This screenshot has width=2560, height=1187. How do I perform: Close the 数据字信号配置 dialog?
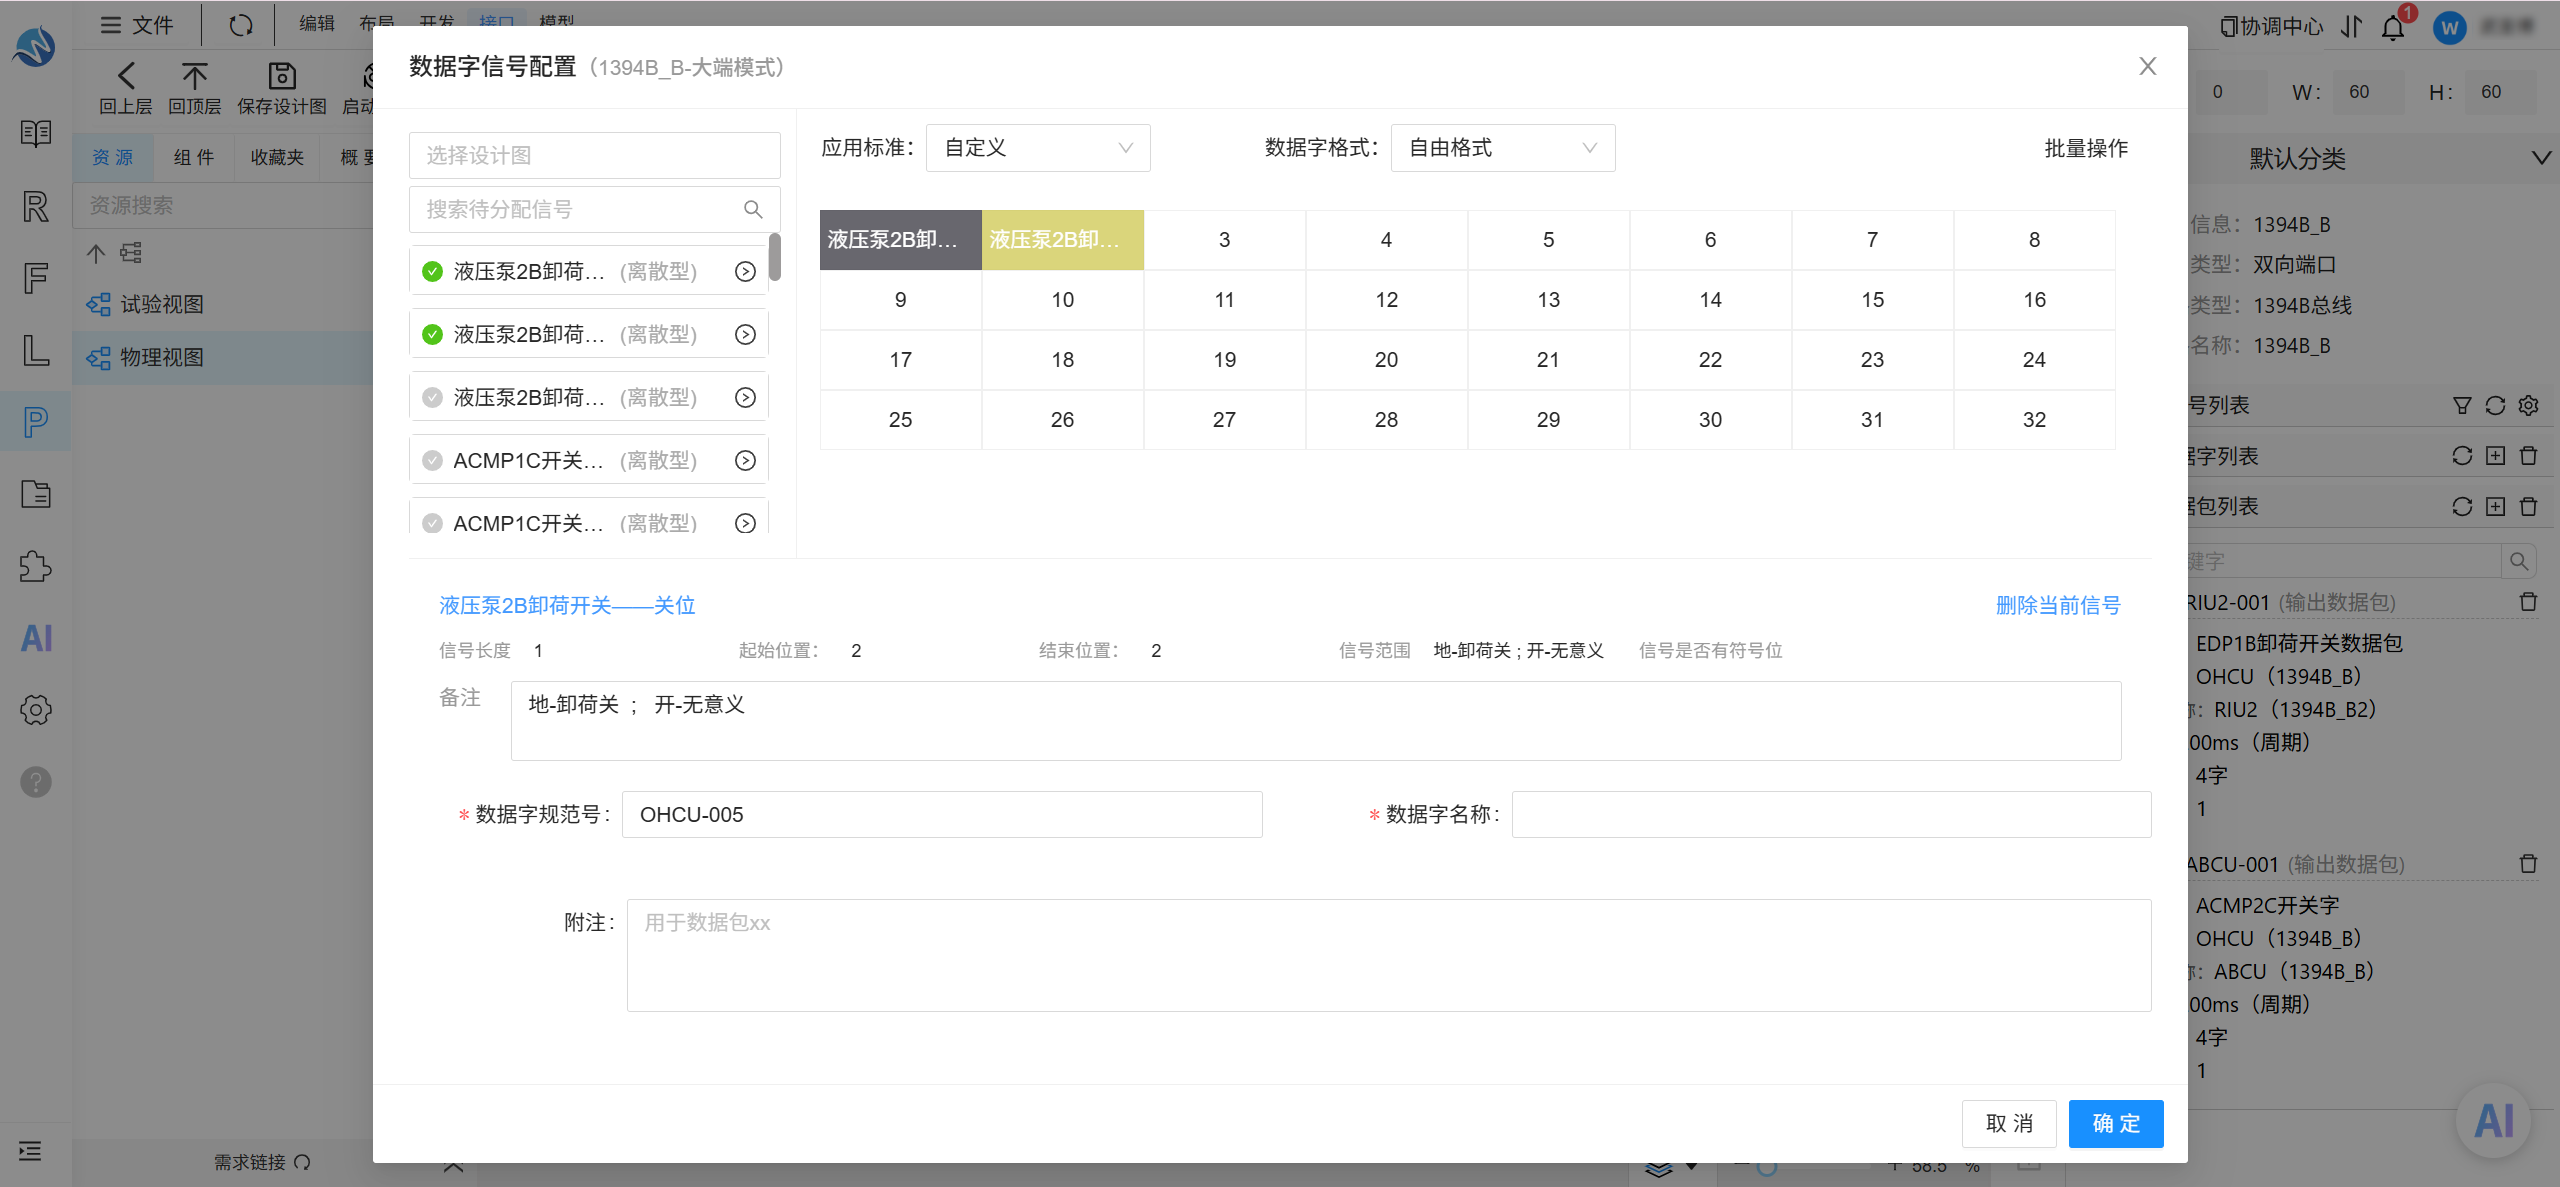2147,66
